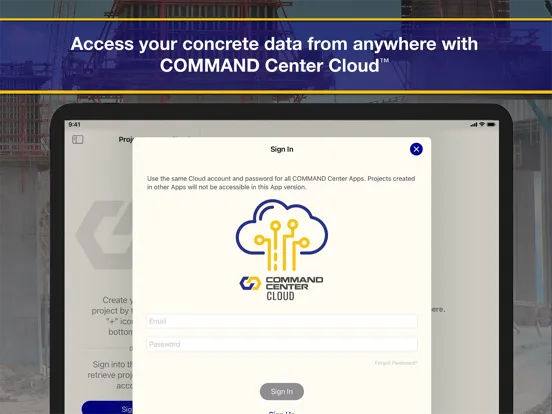Close the Sign In dialog
Viewport: 552px width, 414px height.
coord(416,149)
